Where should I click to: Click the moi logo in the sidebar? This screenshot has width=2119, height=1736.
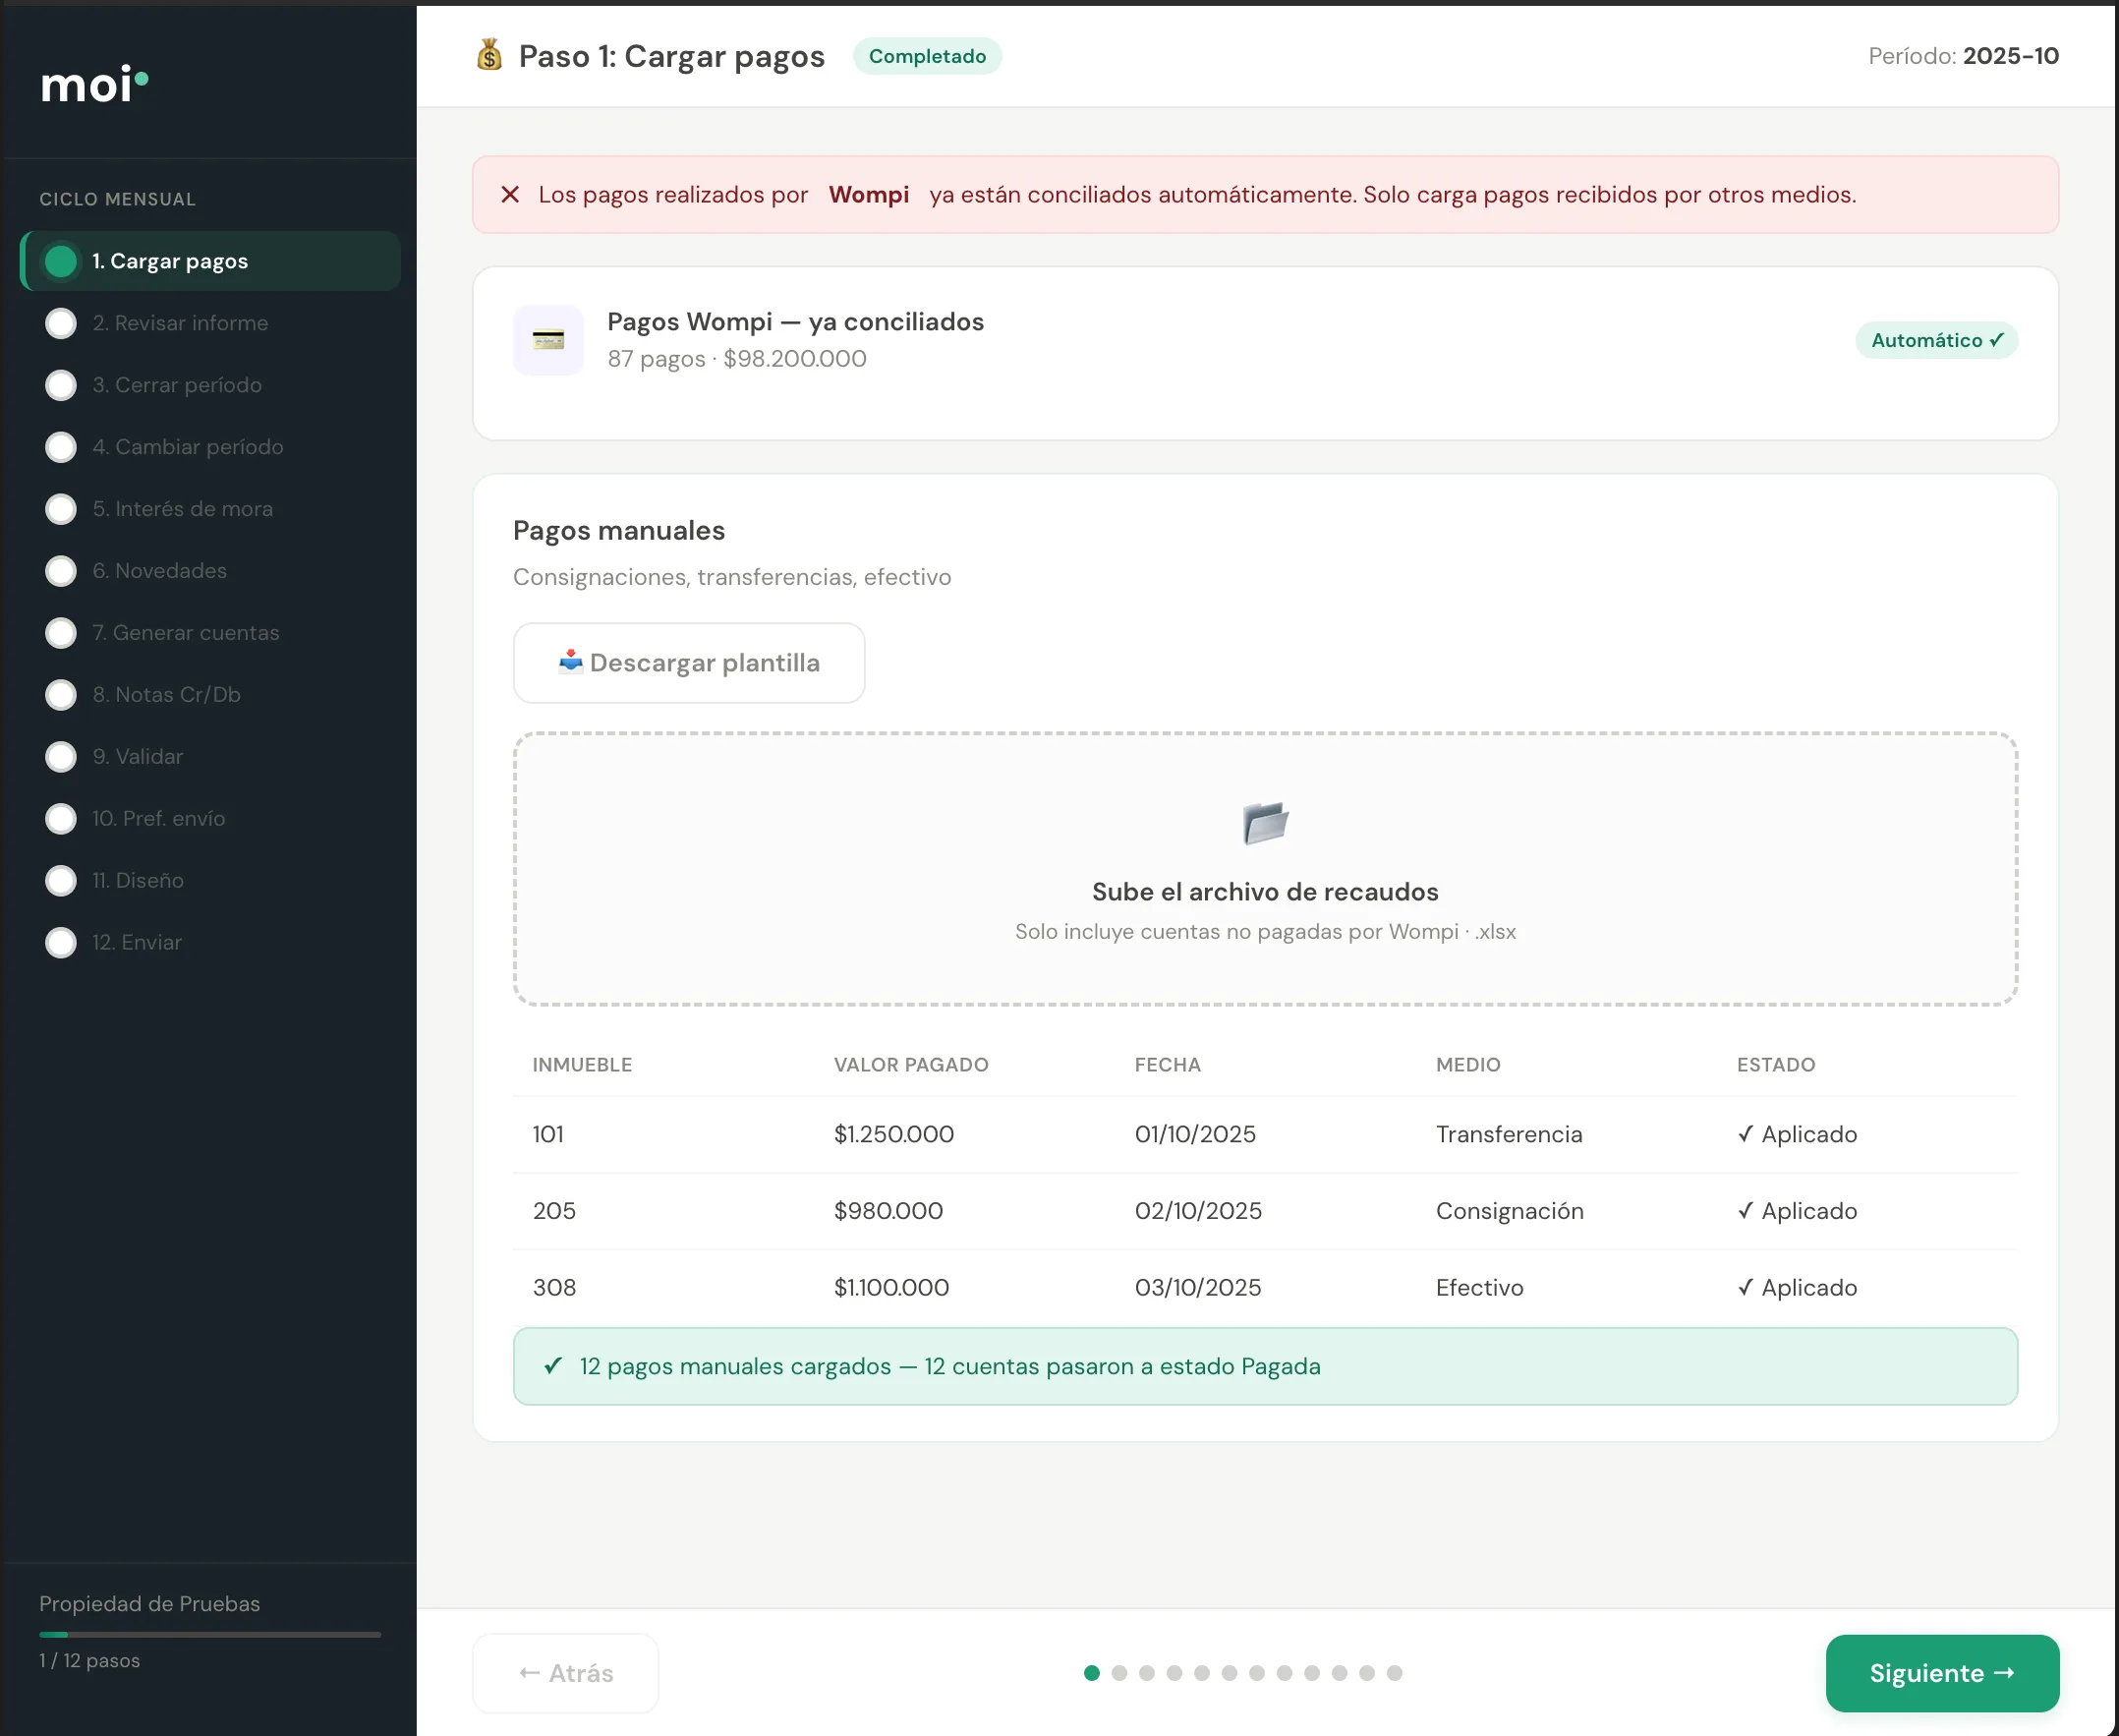94,84
